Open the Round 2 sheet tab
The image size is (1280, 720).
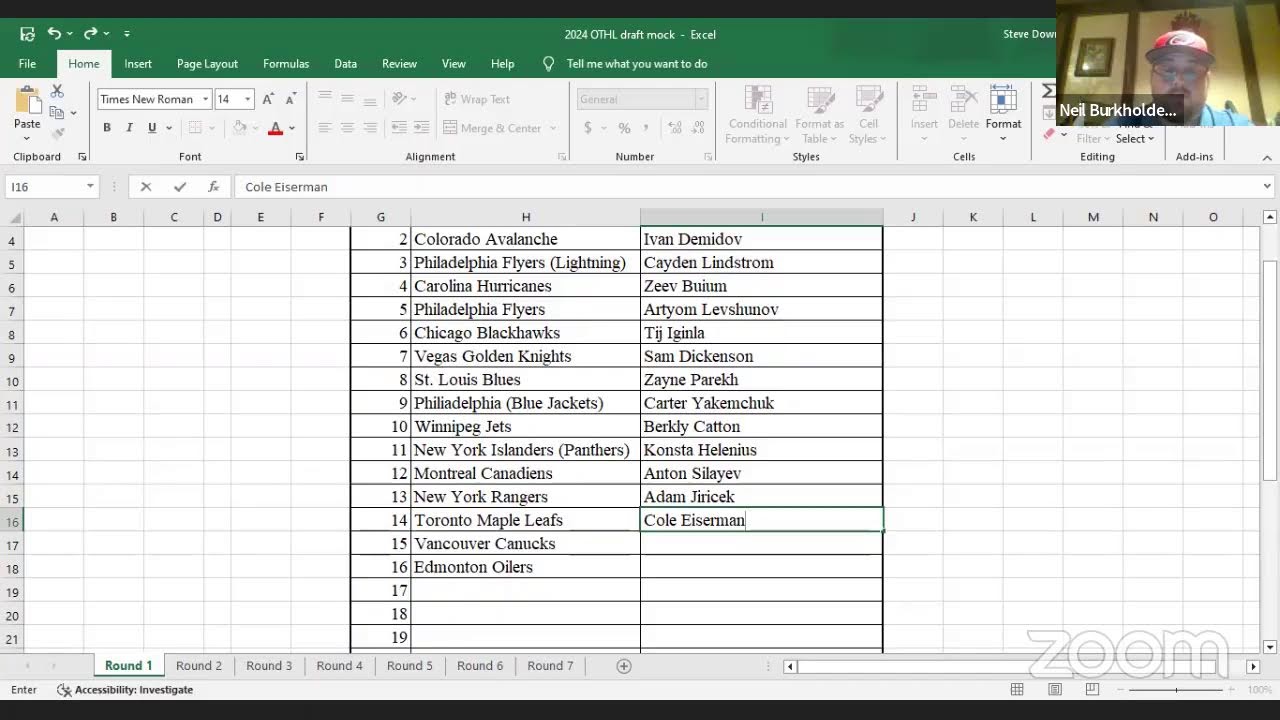pyautogui.click(x=199, y=666)
